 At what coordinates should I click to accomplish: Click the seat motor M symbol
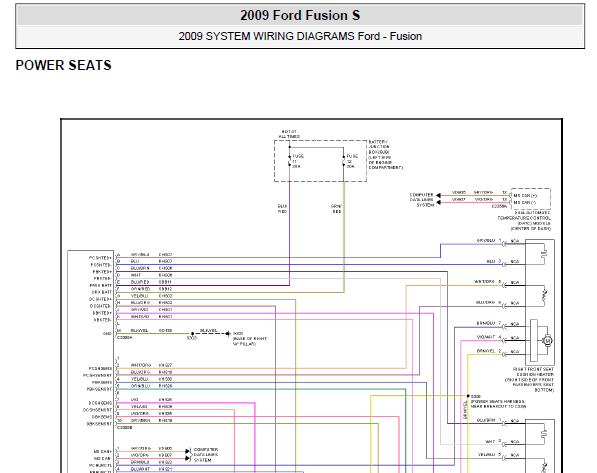[548, 340]
